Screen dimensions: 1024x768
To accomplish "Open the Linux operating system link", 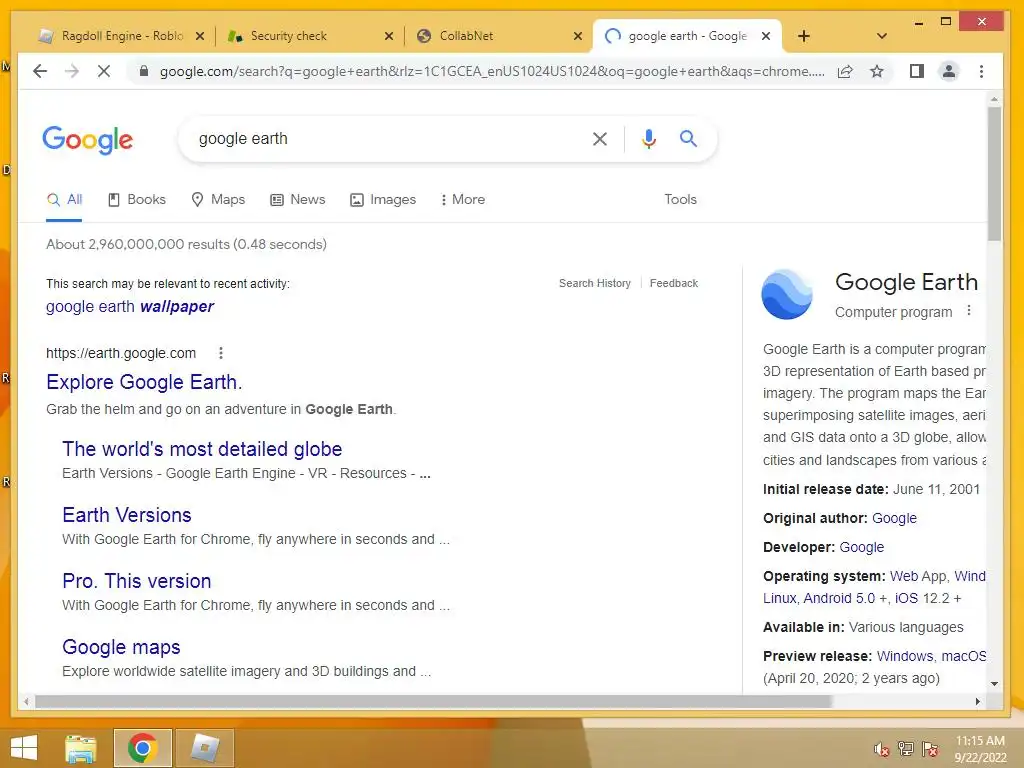I will click(x=780, y=598).
